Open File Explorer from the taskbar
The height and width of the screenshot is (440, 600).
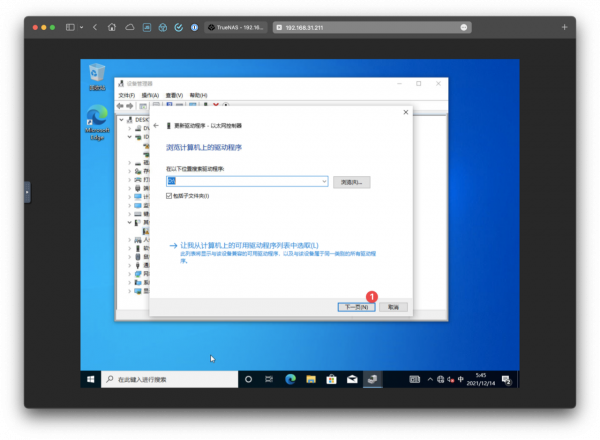pos(311,379)
